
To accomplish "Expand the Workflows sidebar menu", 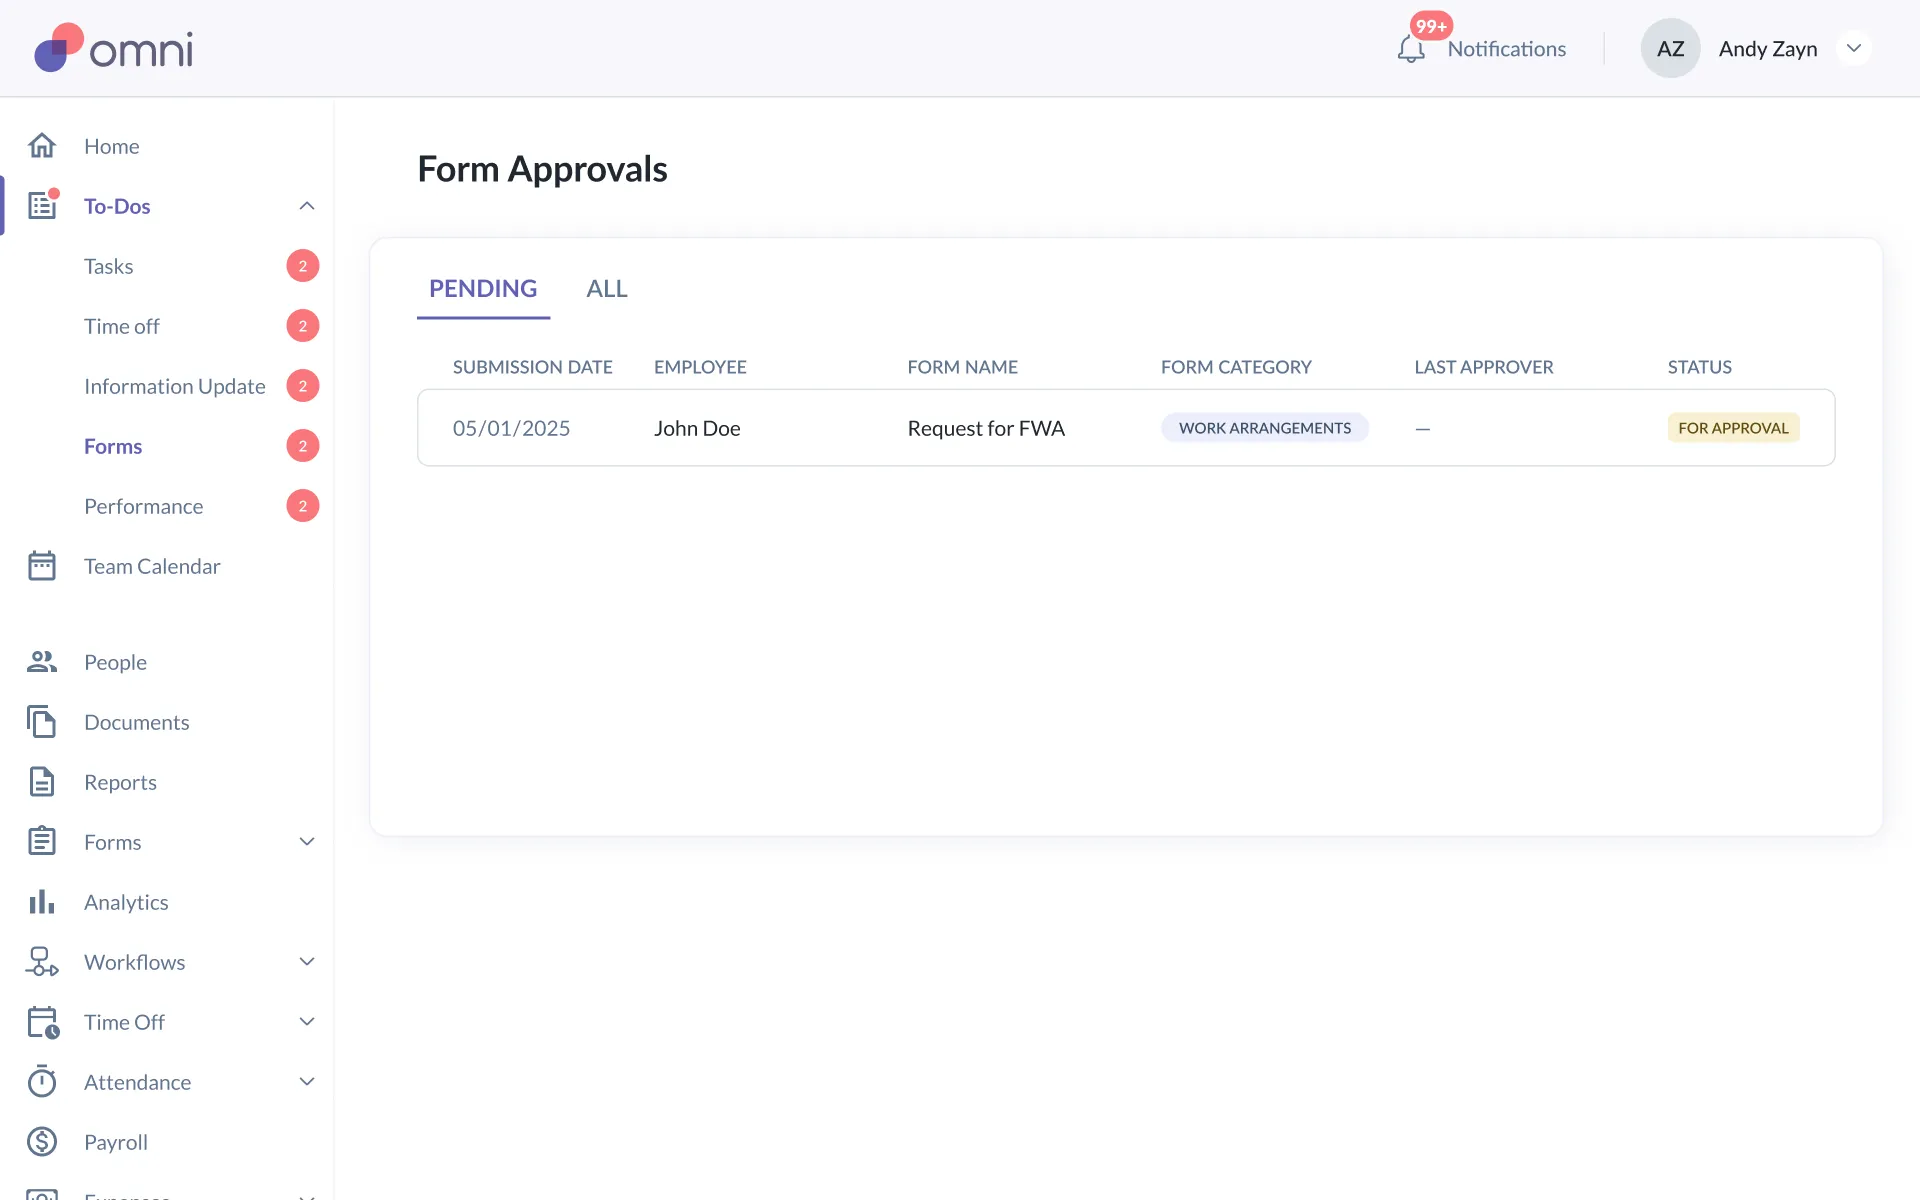I will click(307, 962).
